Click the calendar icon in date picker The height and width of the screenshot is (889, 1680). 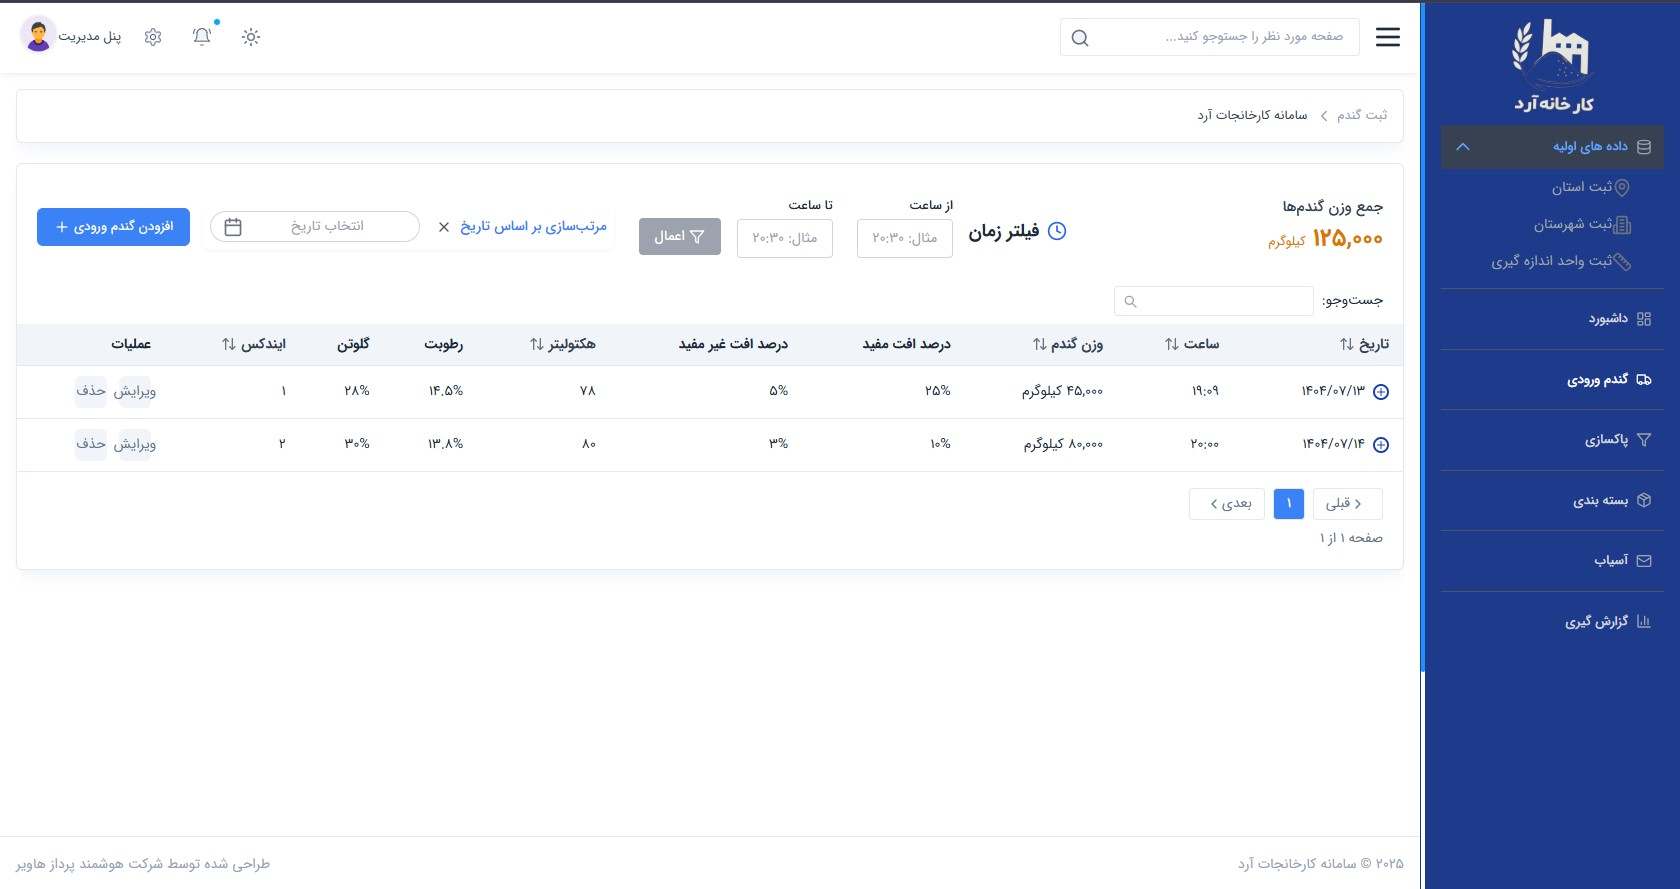(233, 227)
